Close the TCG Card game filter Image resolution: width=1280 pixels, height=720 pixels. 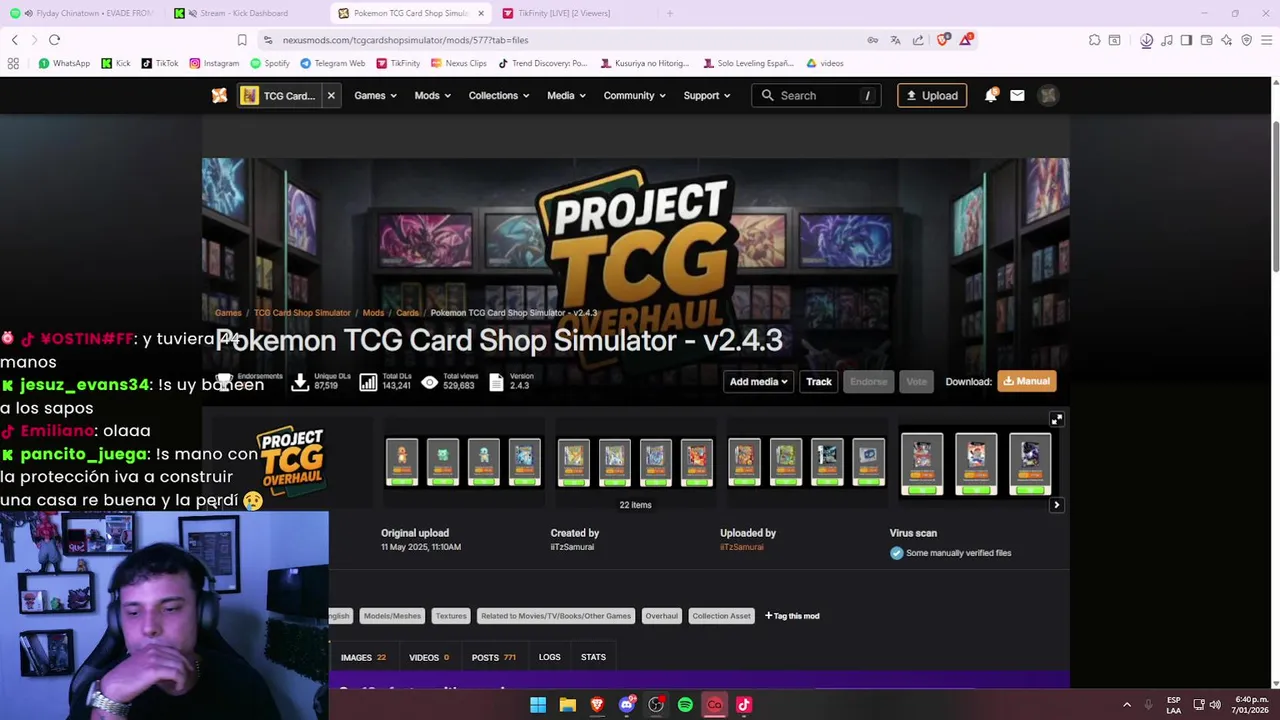[331, 95]
